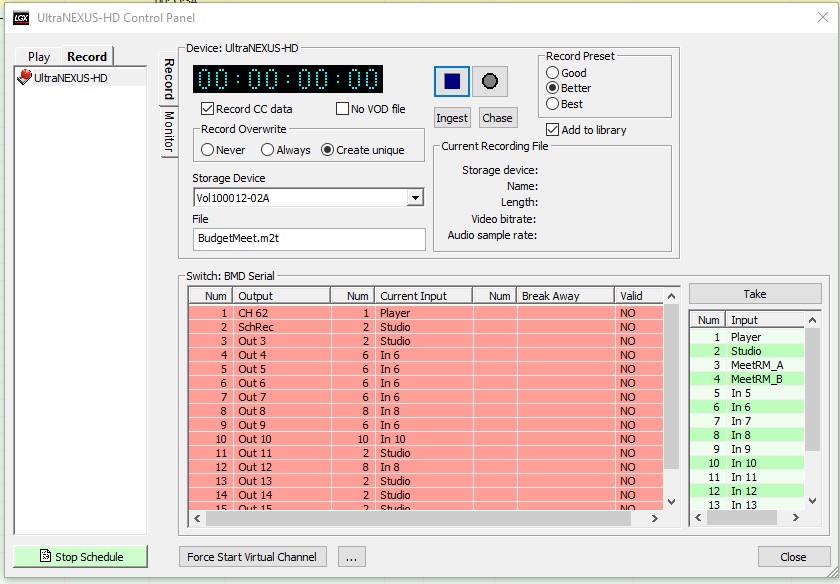Choose Never for record overwrite
840x584 pixels.
coord(208,150)
